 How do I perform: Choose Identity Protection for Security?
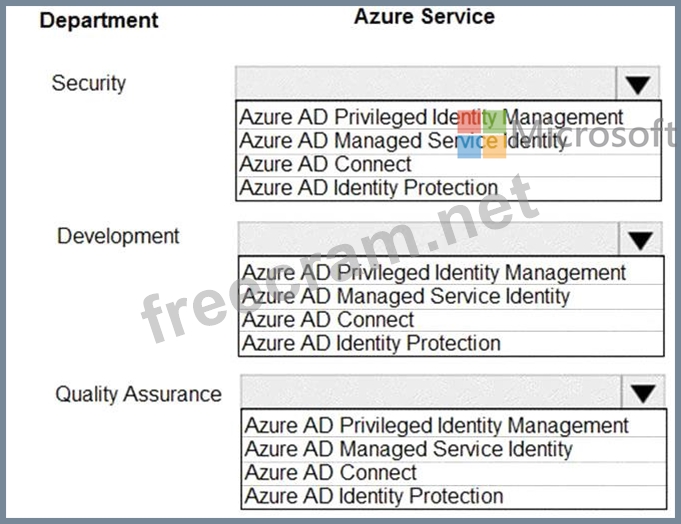[x=369, y=187]
